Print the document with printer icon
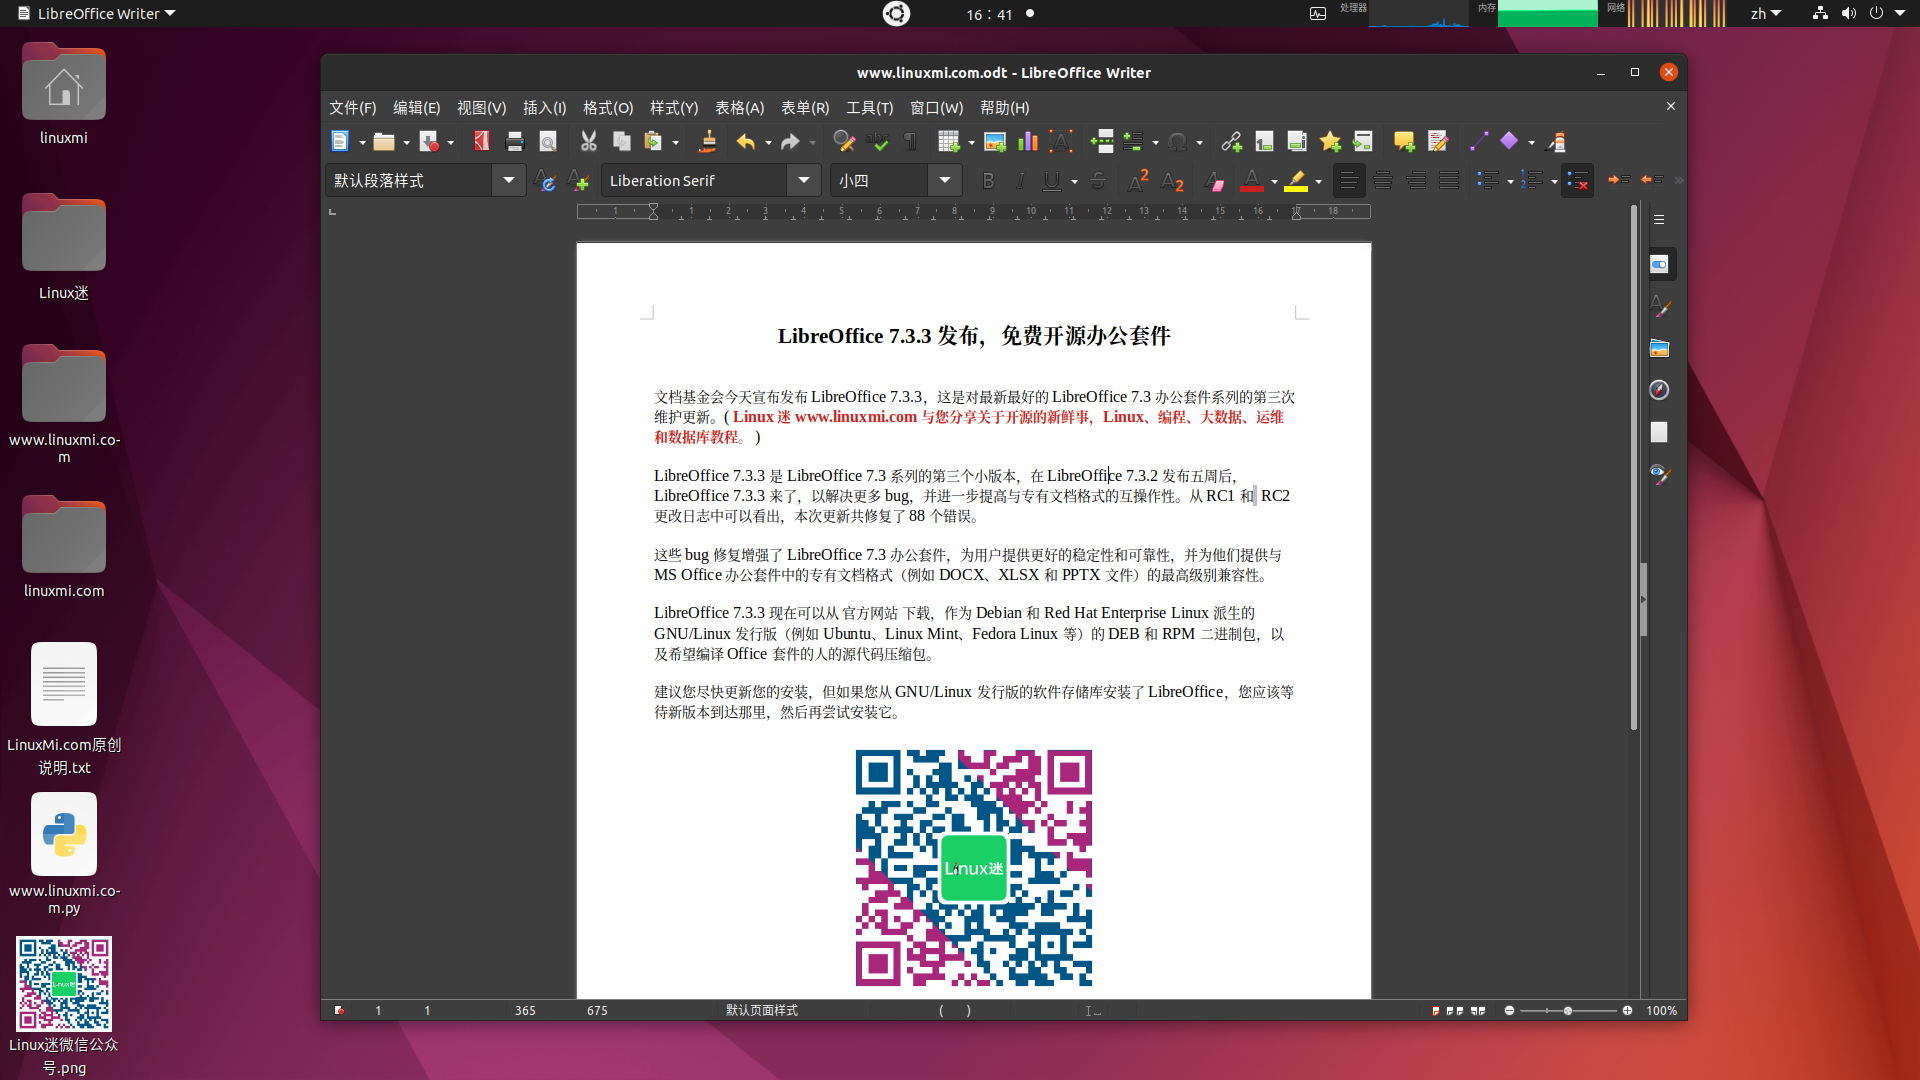This screenshot has width=1920, height=1080. [515, 142]
